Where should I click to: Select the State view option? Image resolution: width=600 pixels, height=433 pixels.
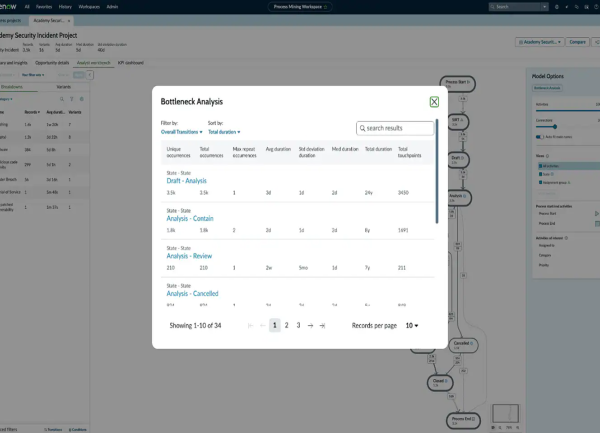pos(547,174)
